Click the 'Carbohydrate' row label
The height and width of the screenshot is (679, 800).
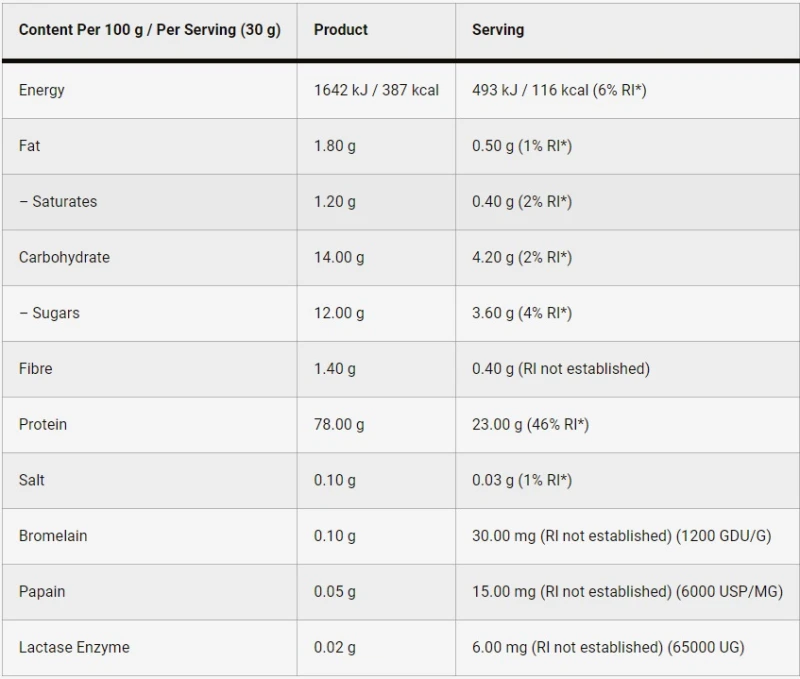point(64,257)
